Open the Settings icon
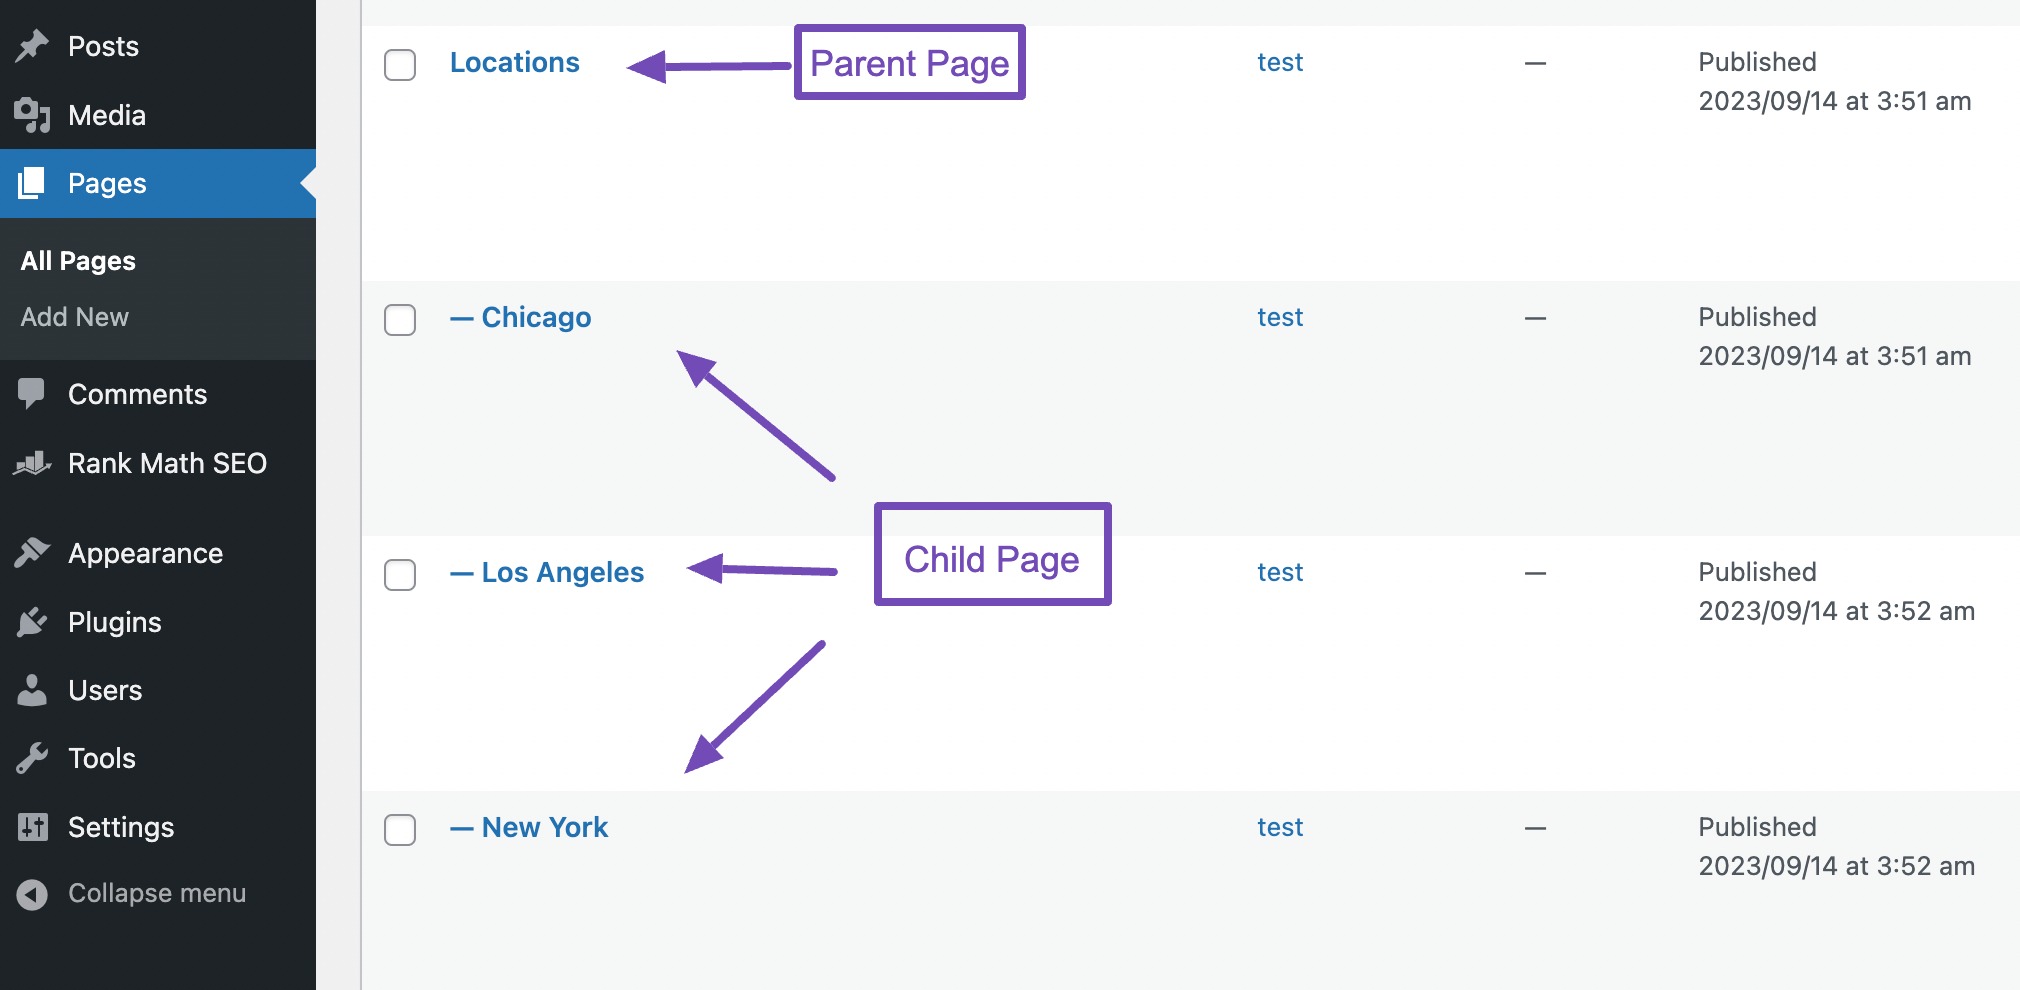This screenshot has height=990, width=2020. coord(33,826)
